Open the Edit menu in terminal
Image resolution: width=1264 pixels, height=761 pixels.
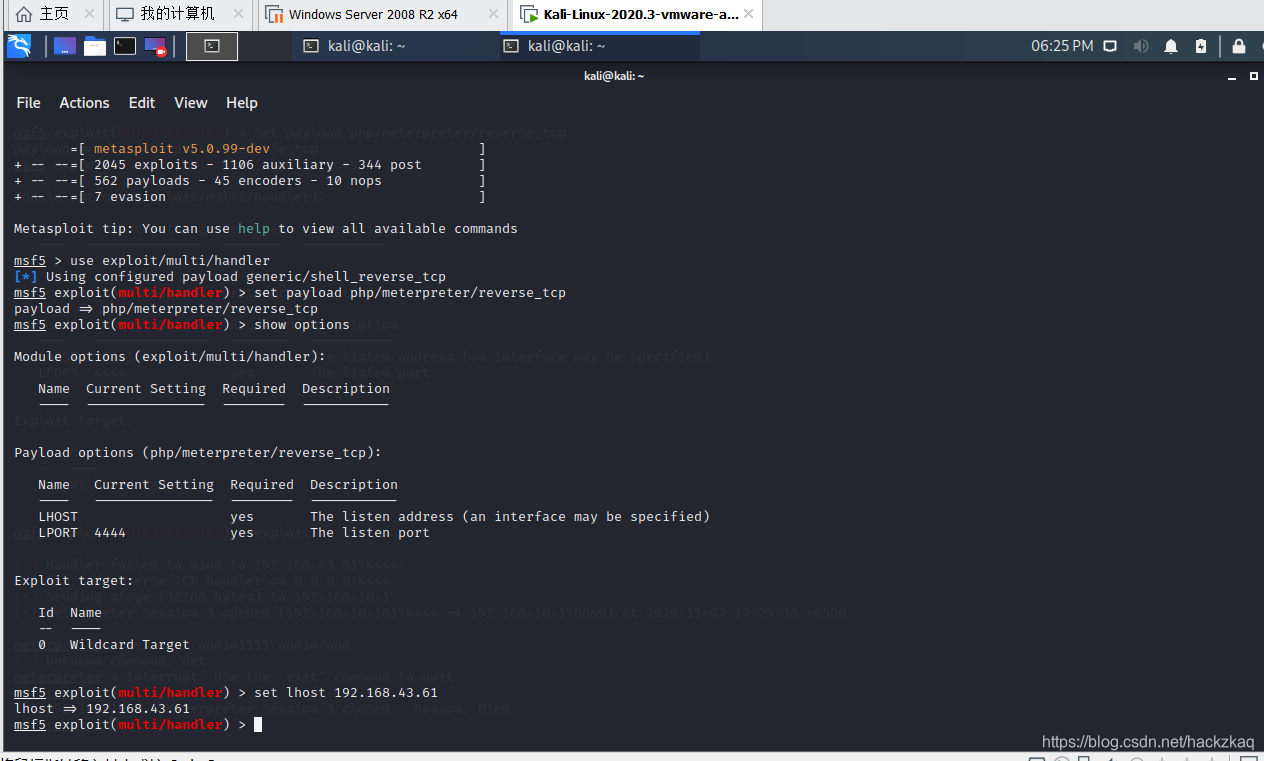(142, 103)
